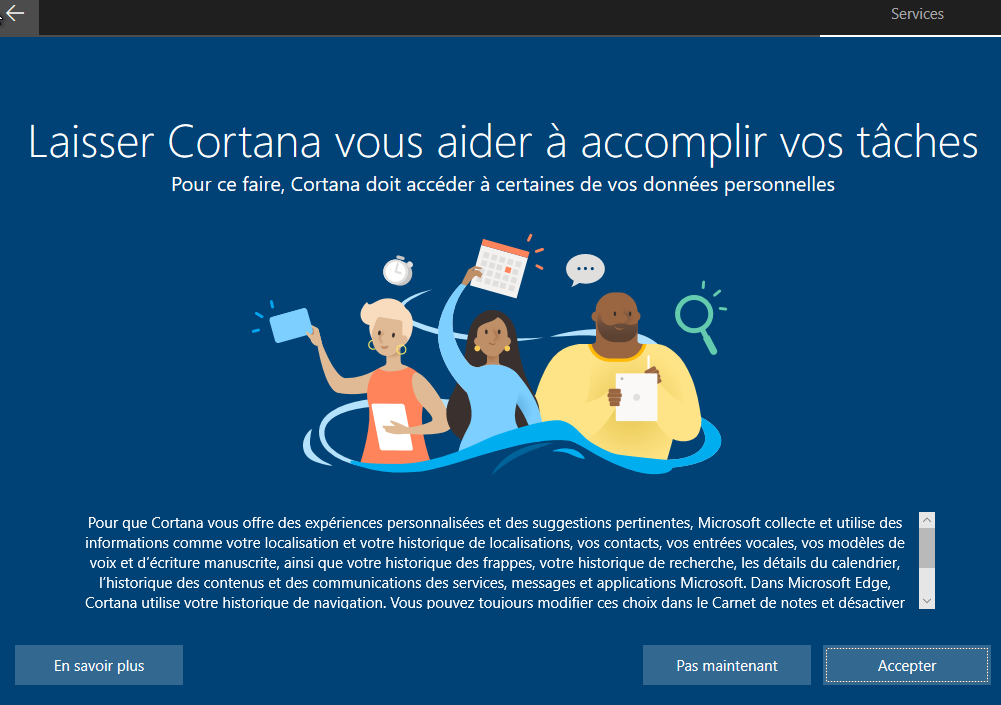Click the bearded man in yellow sweater

click(618, 377)
